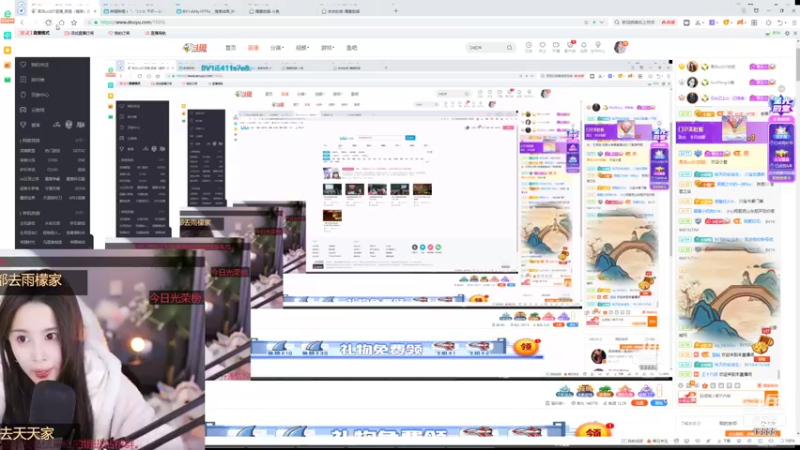Viewport: 800px width, 450px height.
Task: Open the browser hamburger menu
Action: point(794,22)
